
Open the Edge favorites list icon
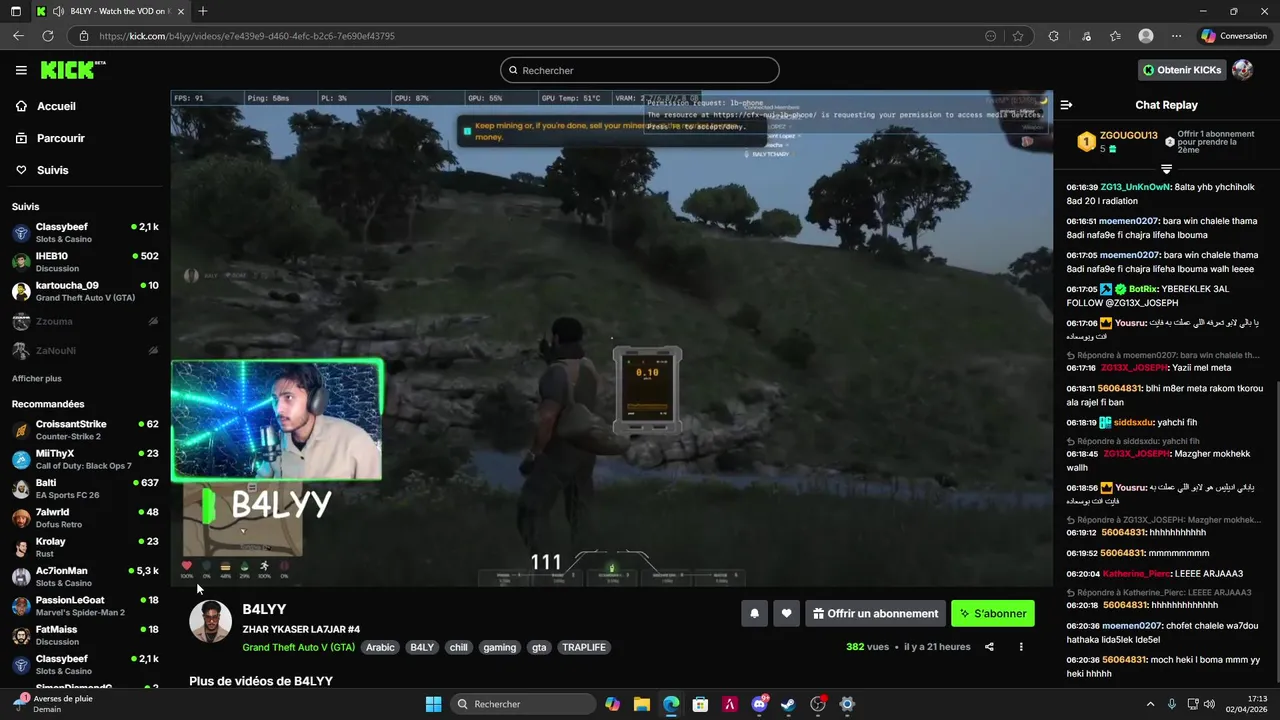(1115, 36)
